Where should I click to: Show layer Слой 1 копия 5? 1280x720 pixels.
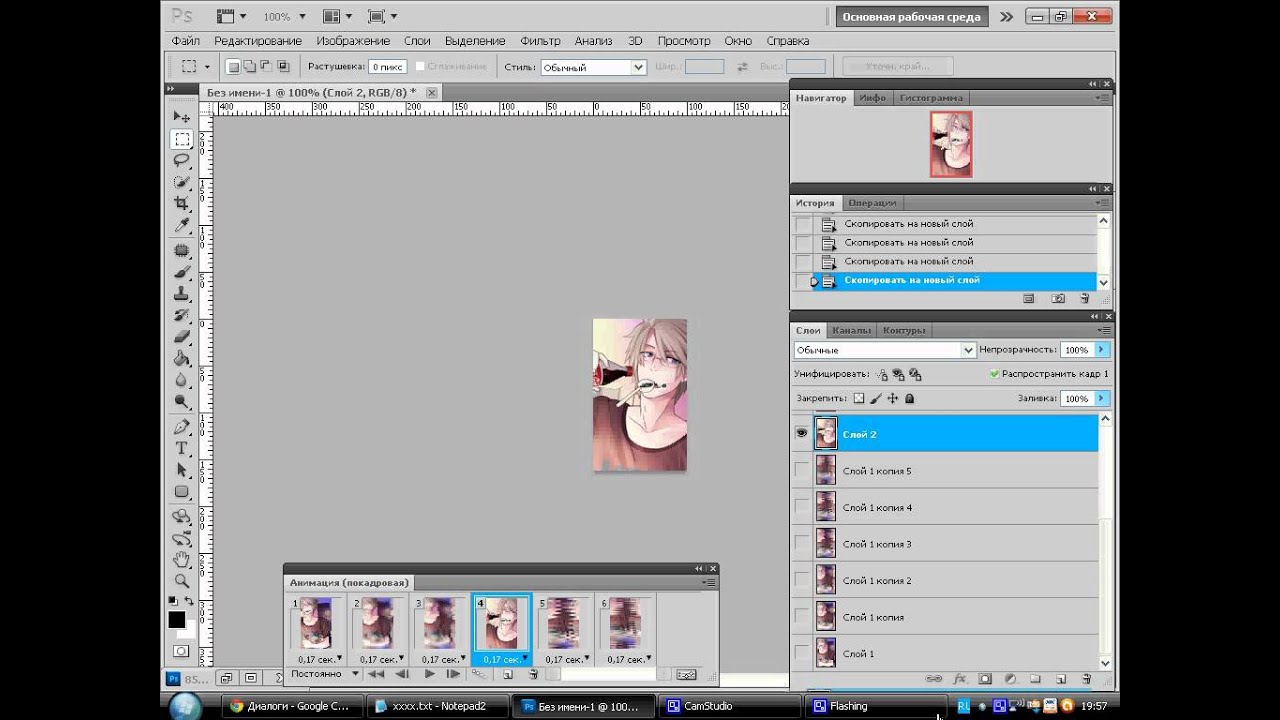[802, 470]
